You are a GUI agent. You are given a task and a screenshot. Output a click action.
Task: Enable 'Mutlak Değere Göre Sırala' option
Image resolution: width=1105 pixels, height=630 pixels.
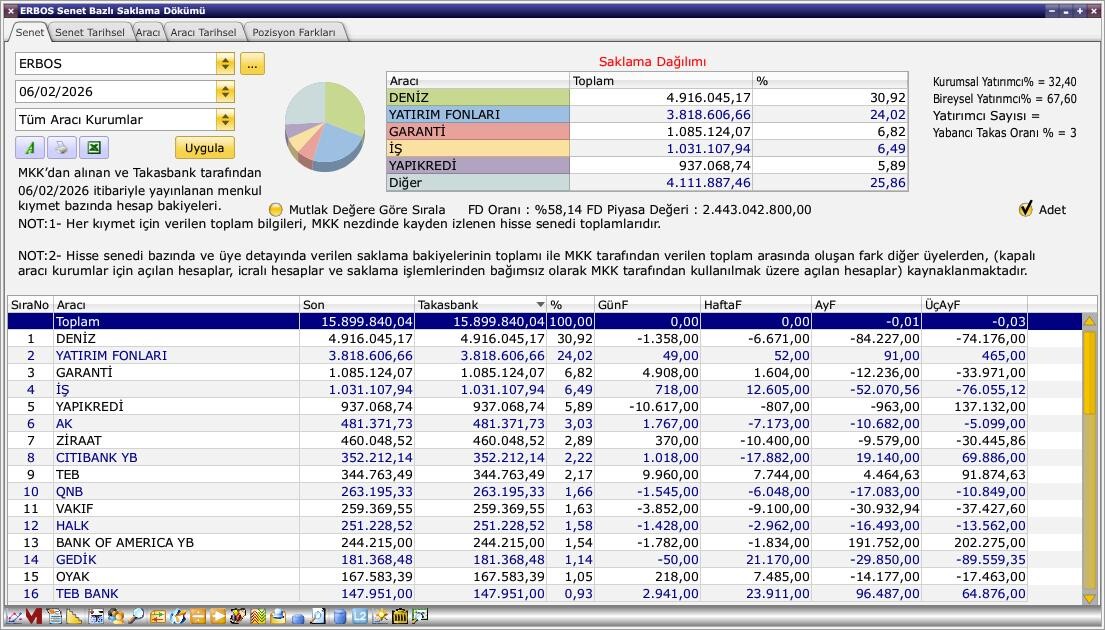(x=277, y=210)
